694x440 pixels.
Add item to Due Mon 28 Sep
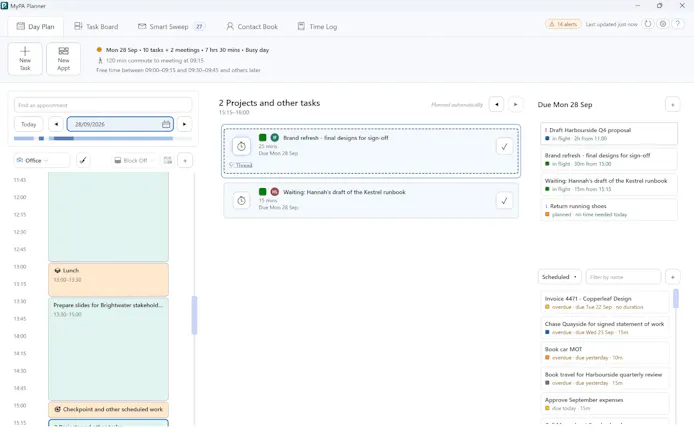pos(673,105)
